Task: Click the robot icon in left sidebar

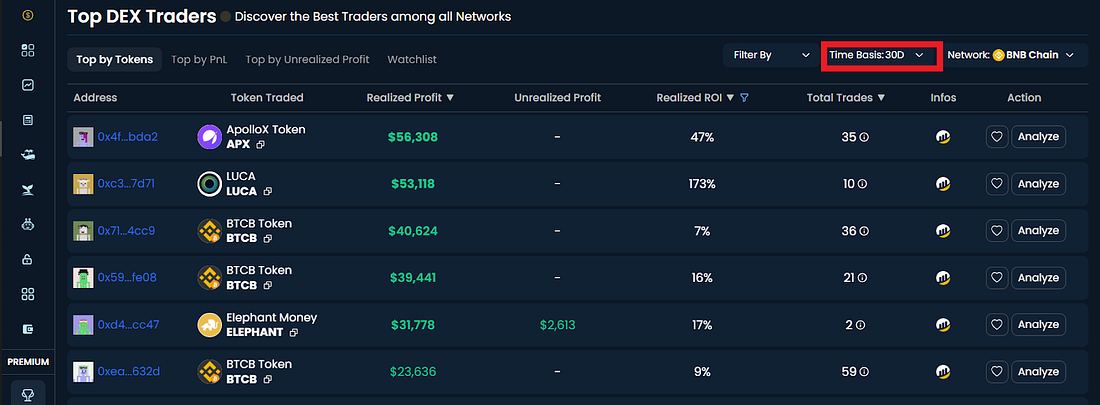Action: pyautogui.click(x=27, y=225)
